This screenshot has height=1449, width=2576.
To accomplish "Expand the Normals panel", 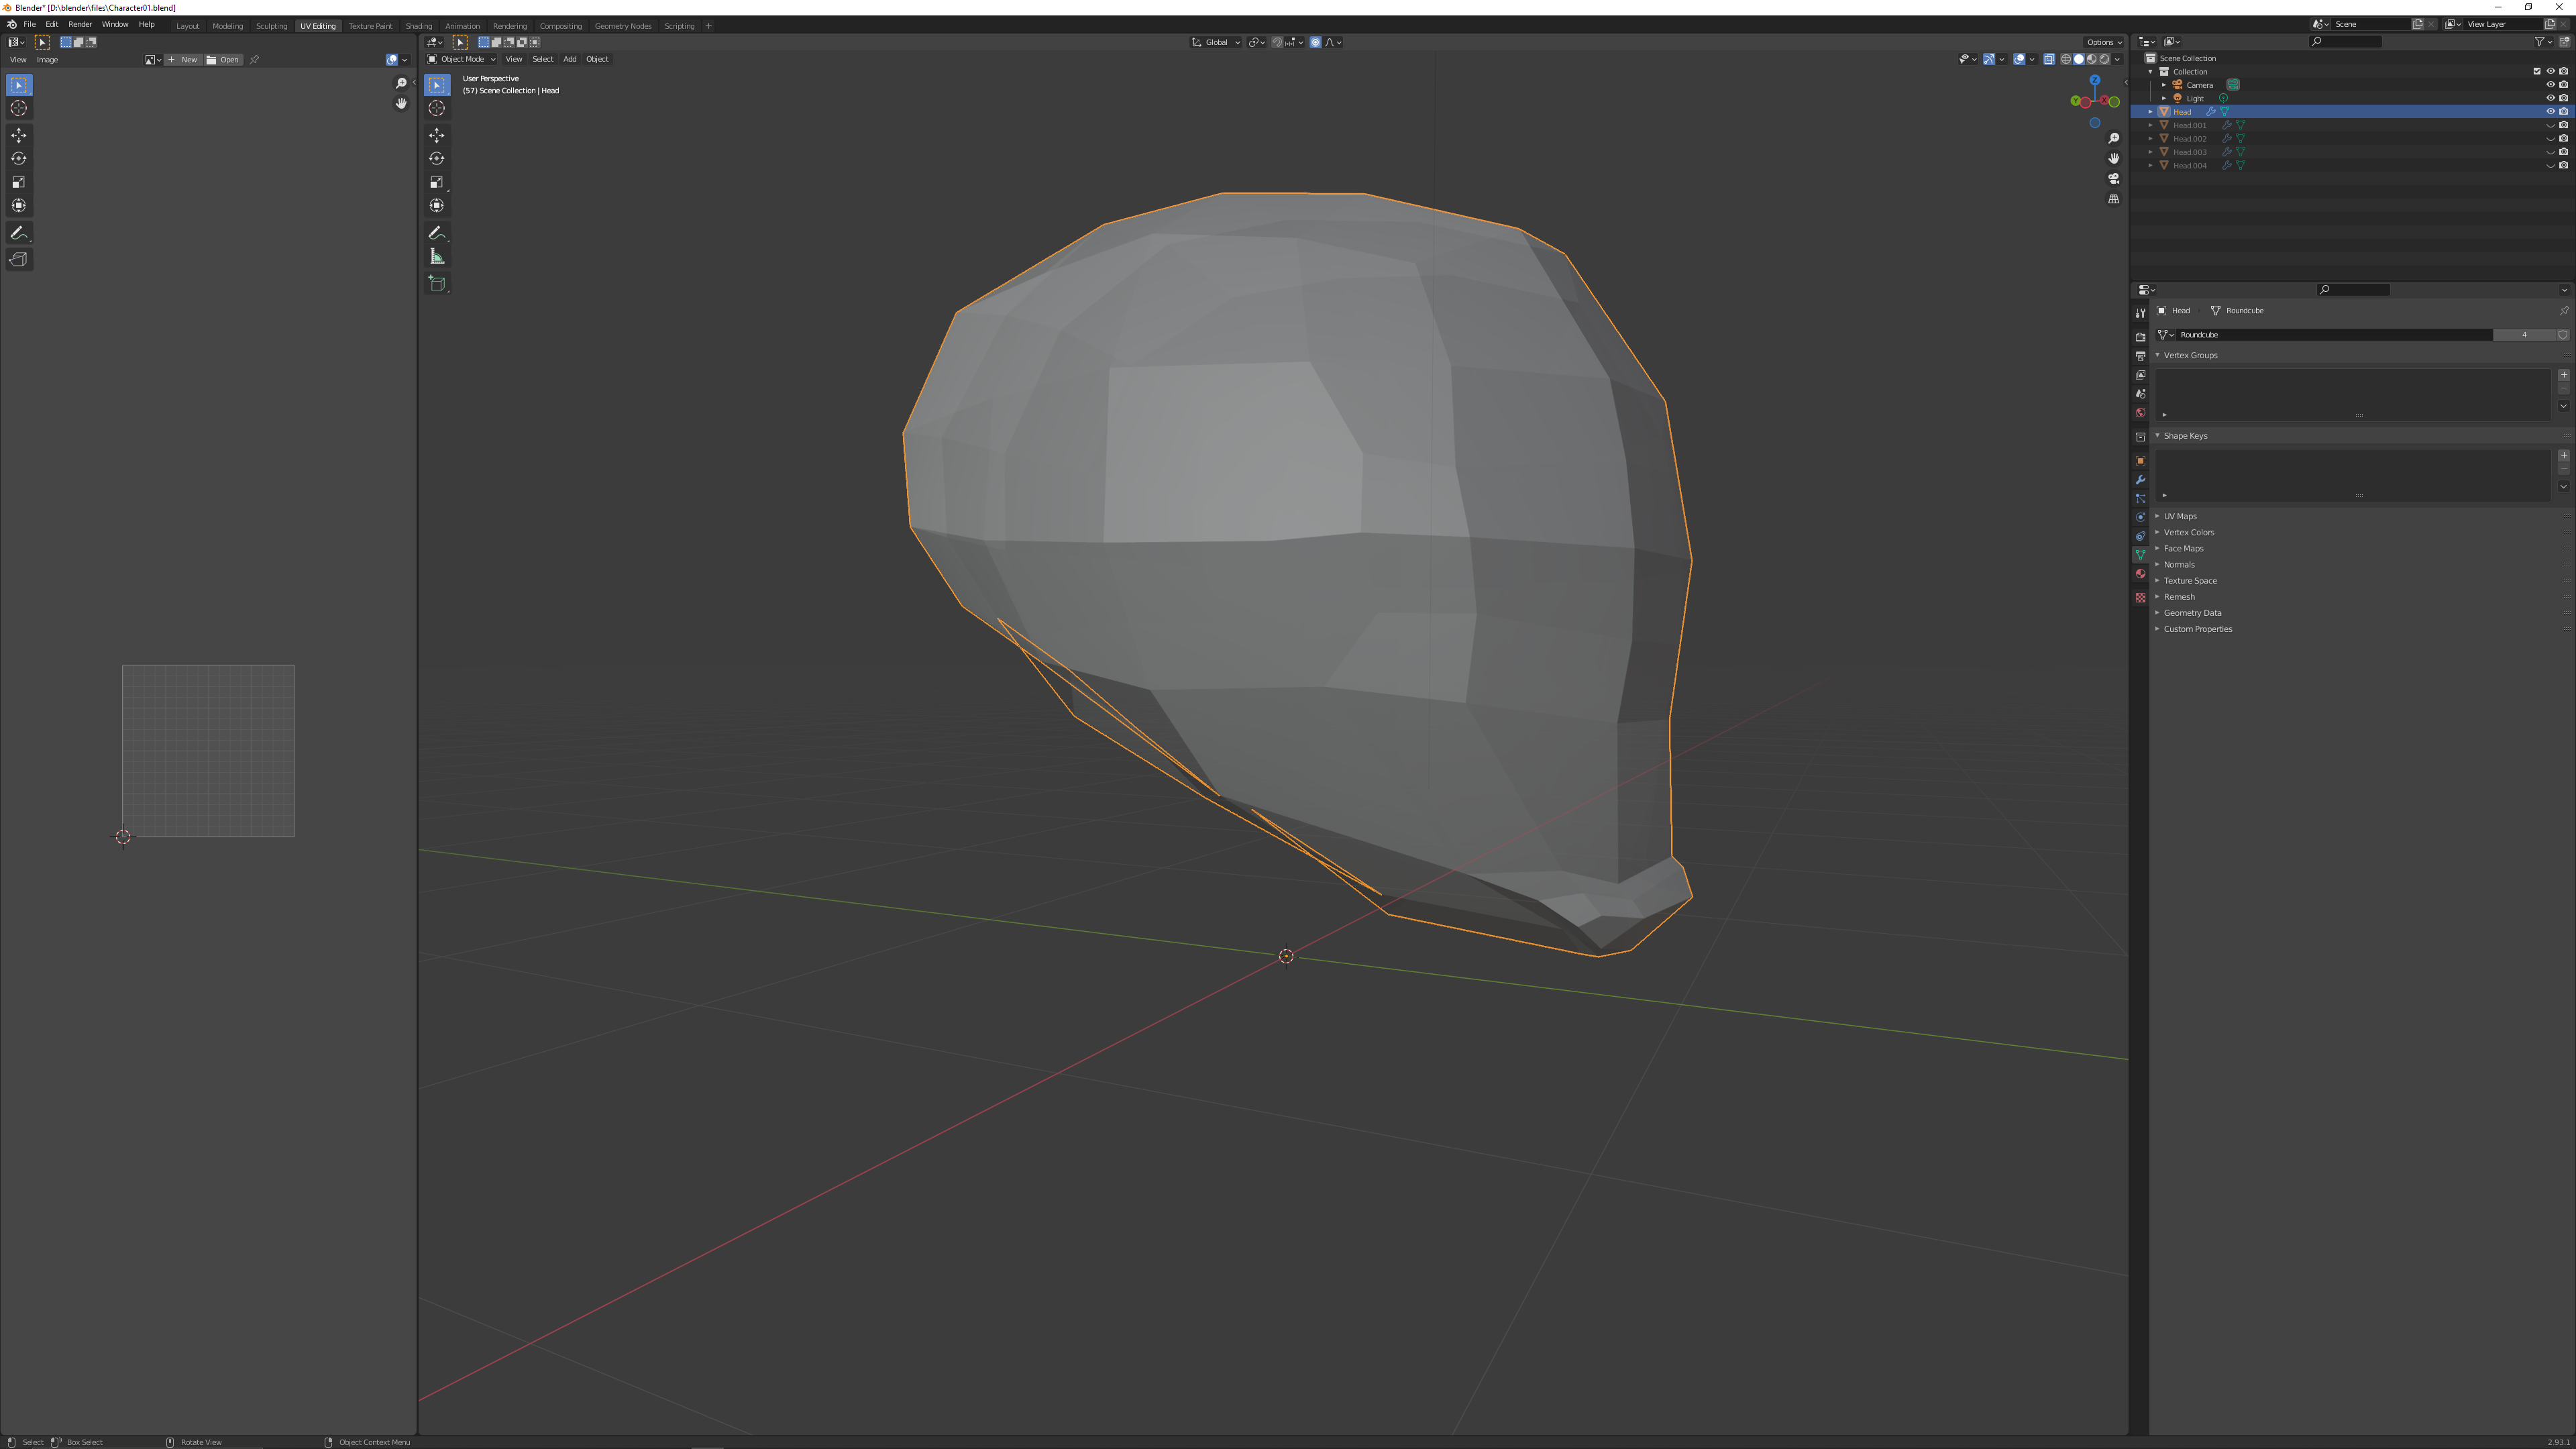I will point(2179,565).
